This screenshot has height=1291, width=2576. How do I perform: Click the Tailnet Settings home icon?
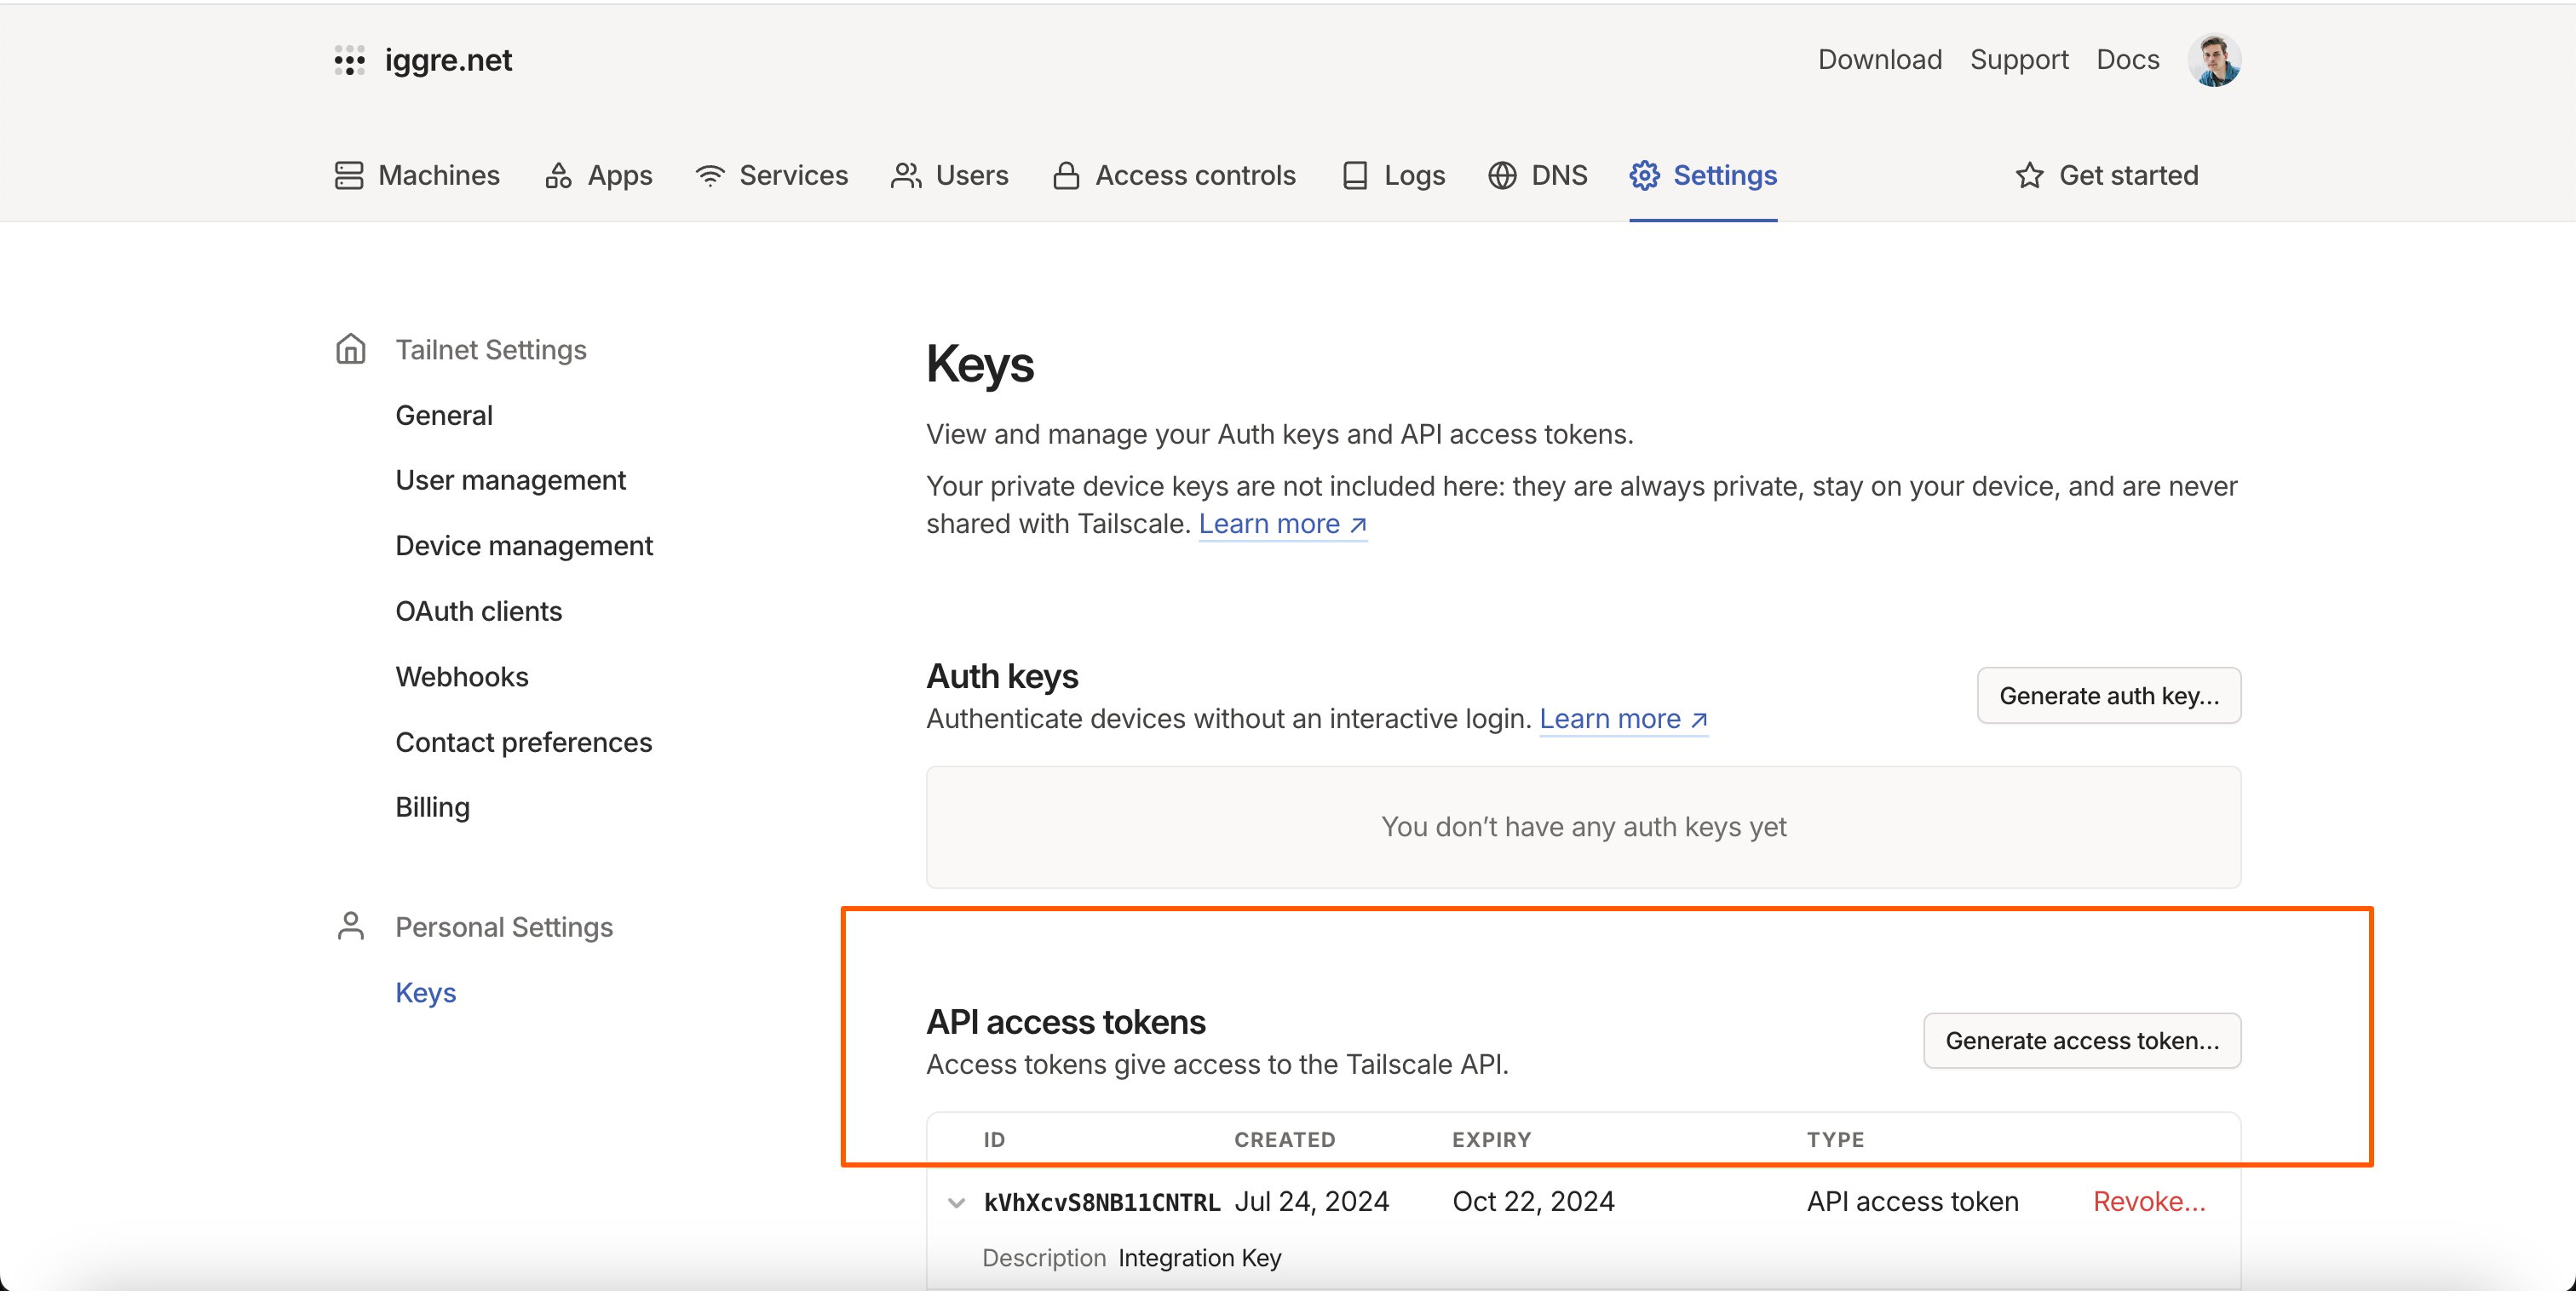351,349
